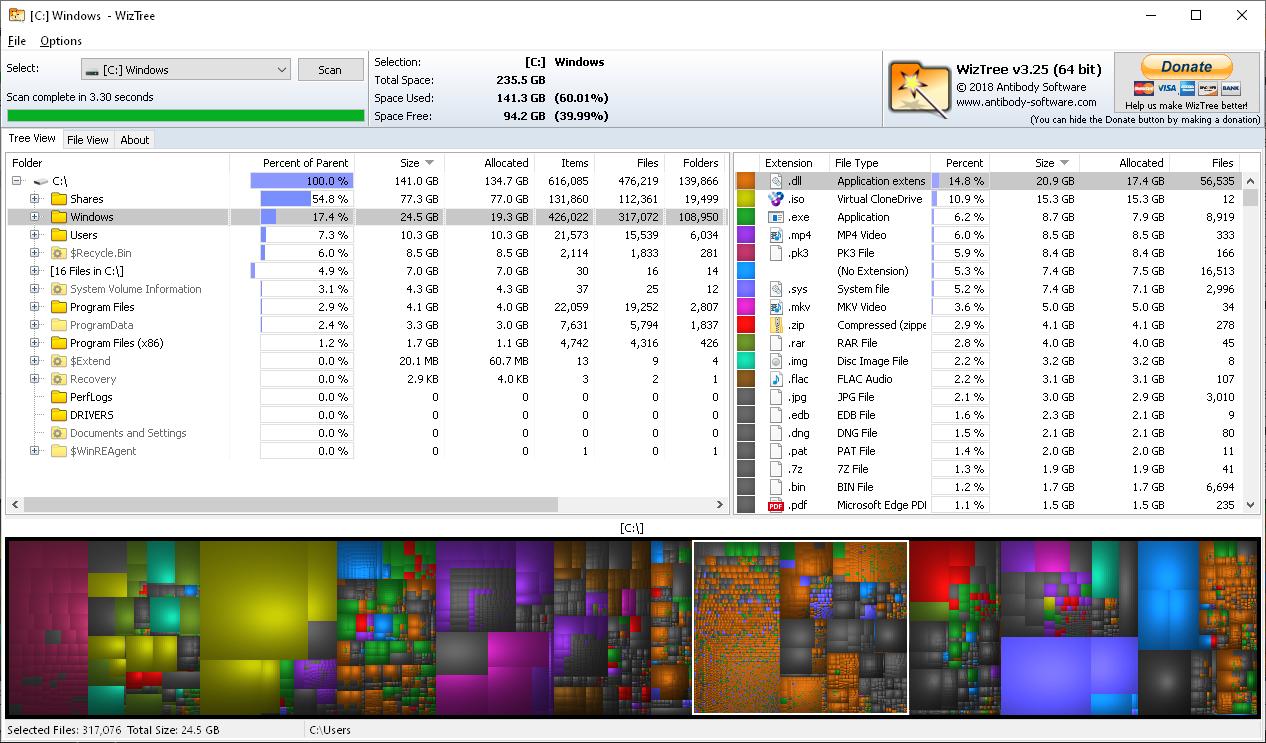Click the 56,535 files count for .dll

click(1215, 181)
